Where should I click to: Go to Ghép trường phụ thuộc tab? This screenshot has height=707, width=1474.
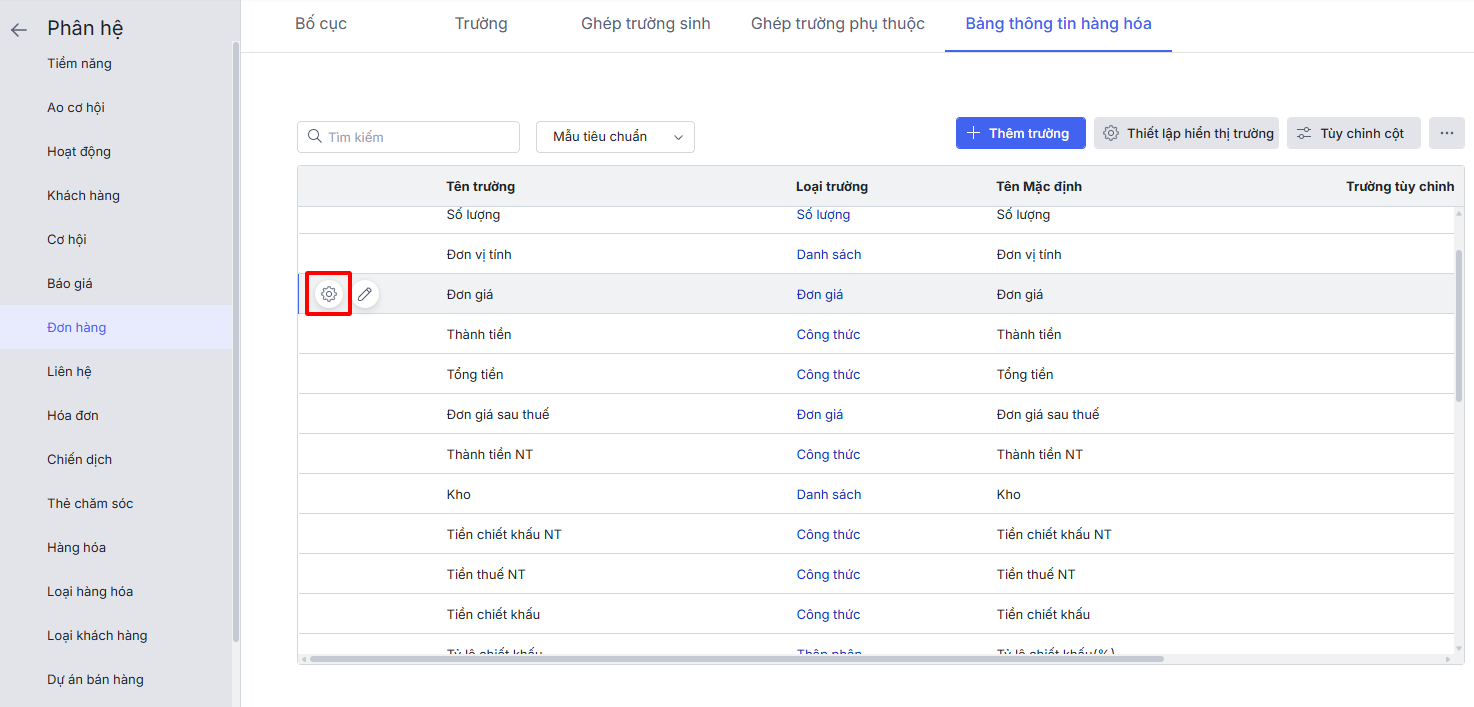coord(837,24)
